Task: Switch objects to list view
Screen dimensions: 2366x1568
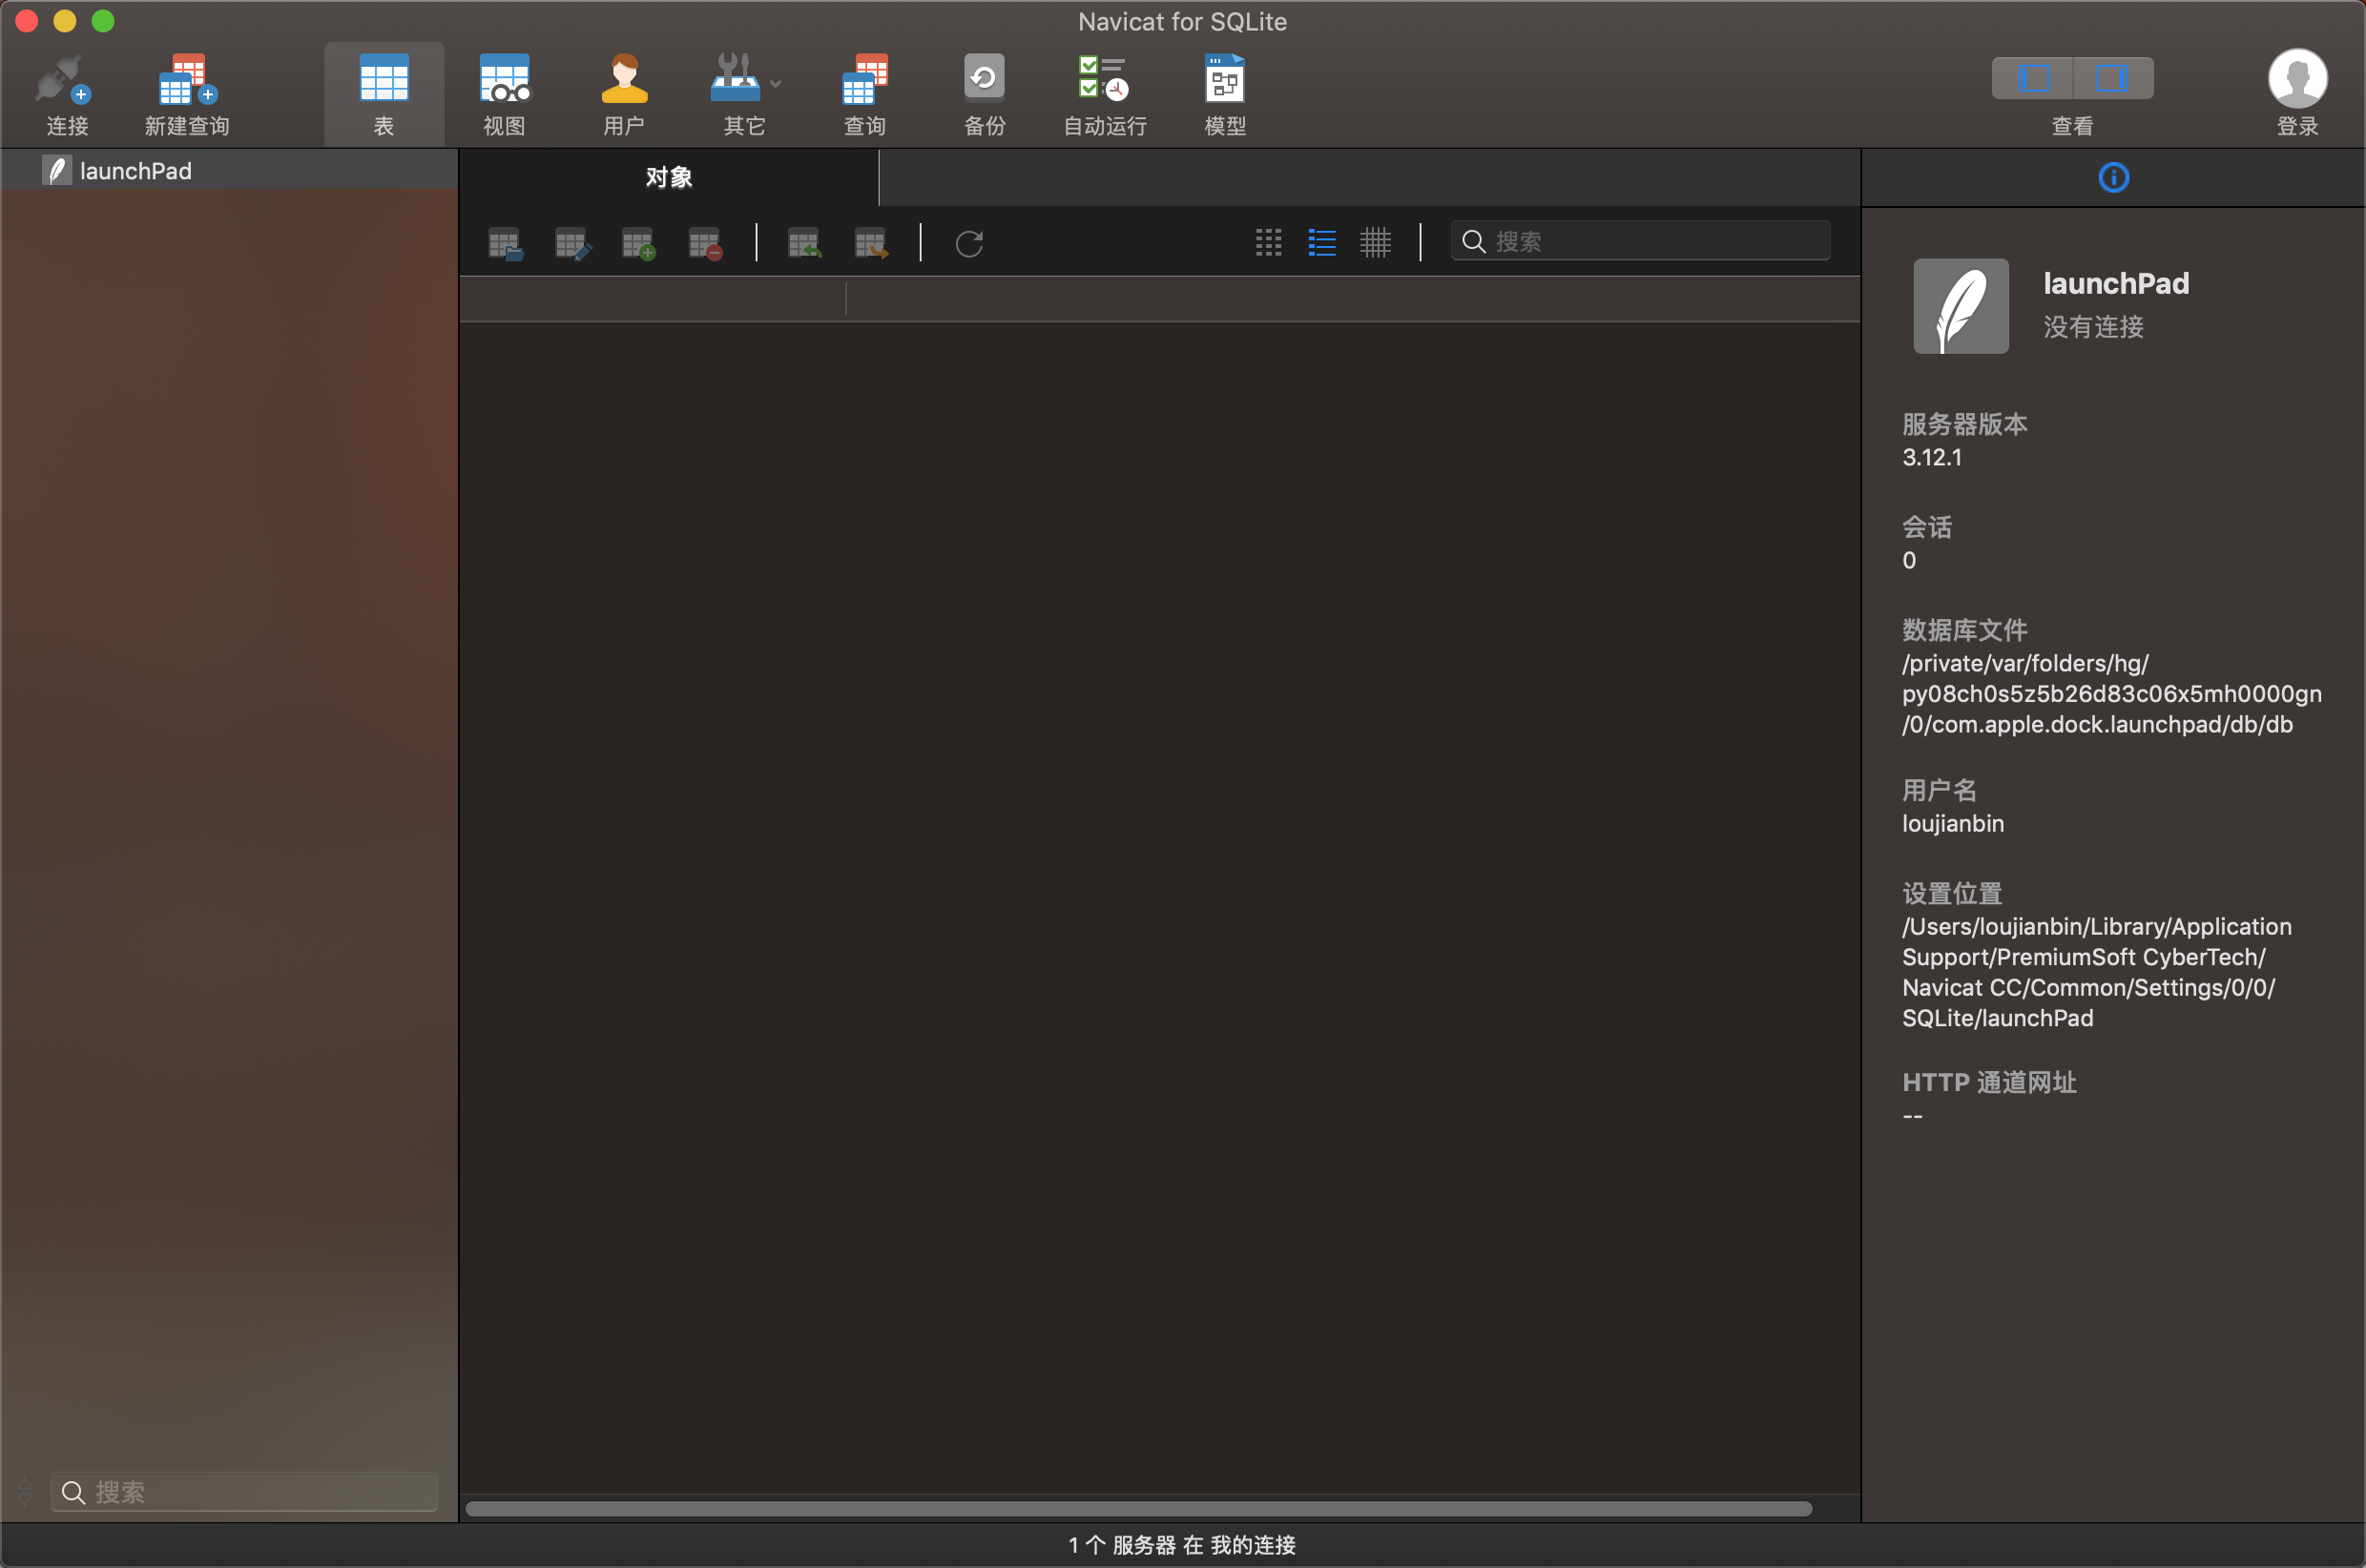Action: (1322, 242)
